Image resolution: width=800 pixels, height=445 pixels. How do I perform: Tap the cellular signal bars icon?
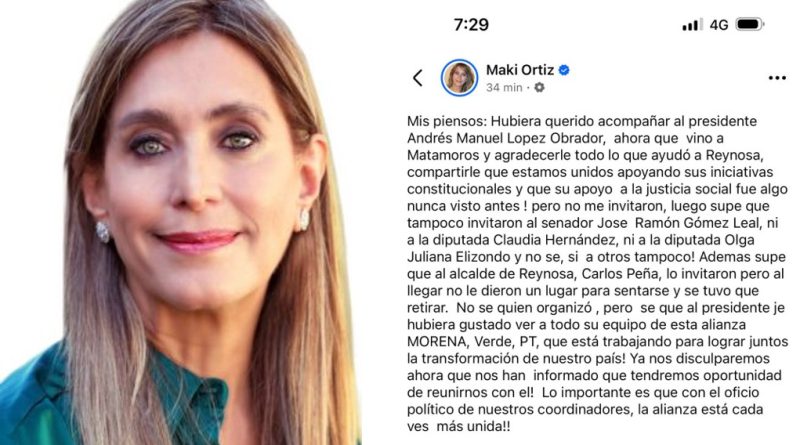[x=692, y=24]
